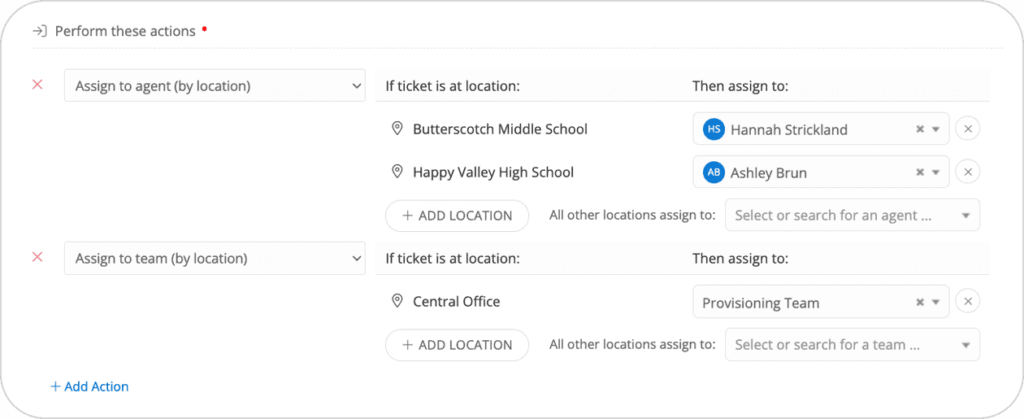Delete the Butterscotch Middle School location row
The width and height of the screenshot is (1024, 419).
pos(968,129)
